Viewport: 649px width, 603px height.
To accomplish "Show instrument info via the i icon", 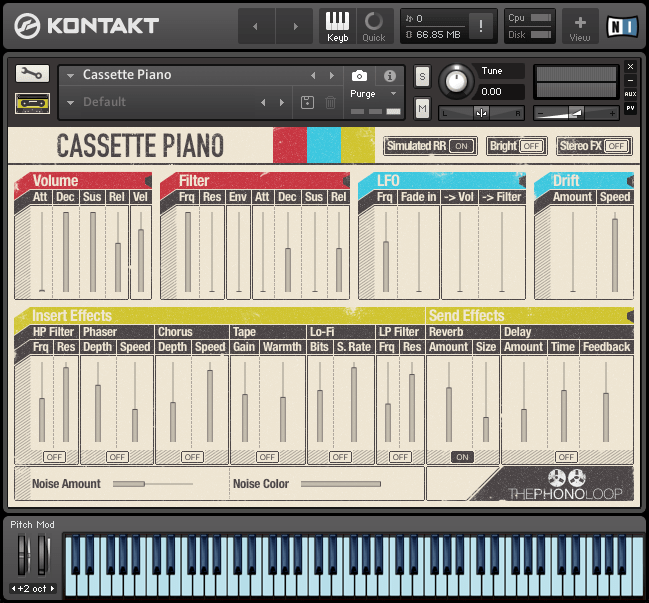I will 389,76.
